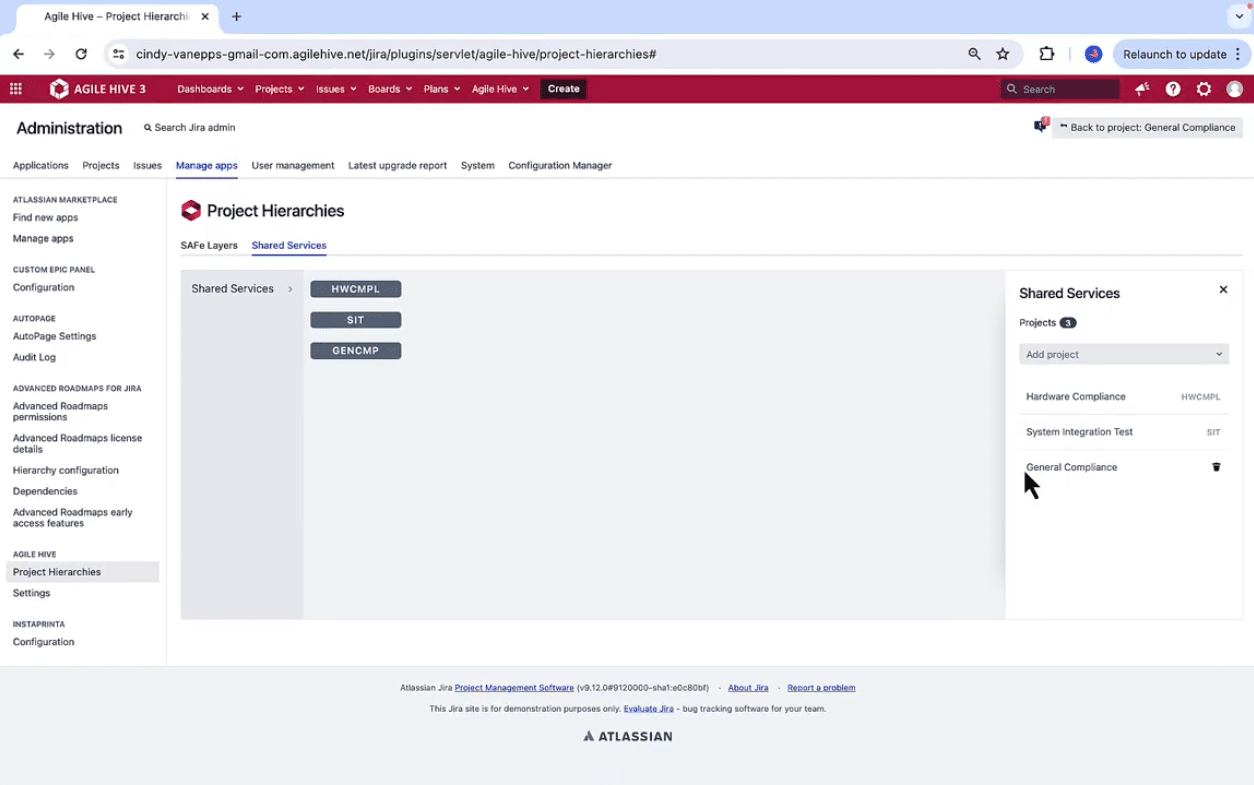Reload the page in the browser
This screenshot has height=785, width=1254.
(x=81, y=54)
